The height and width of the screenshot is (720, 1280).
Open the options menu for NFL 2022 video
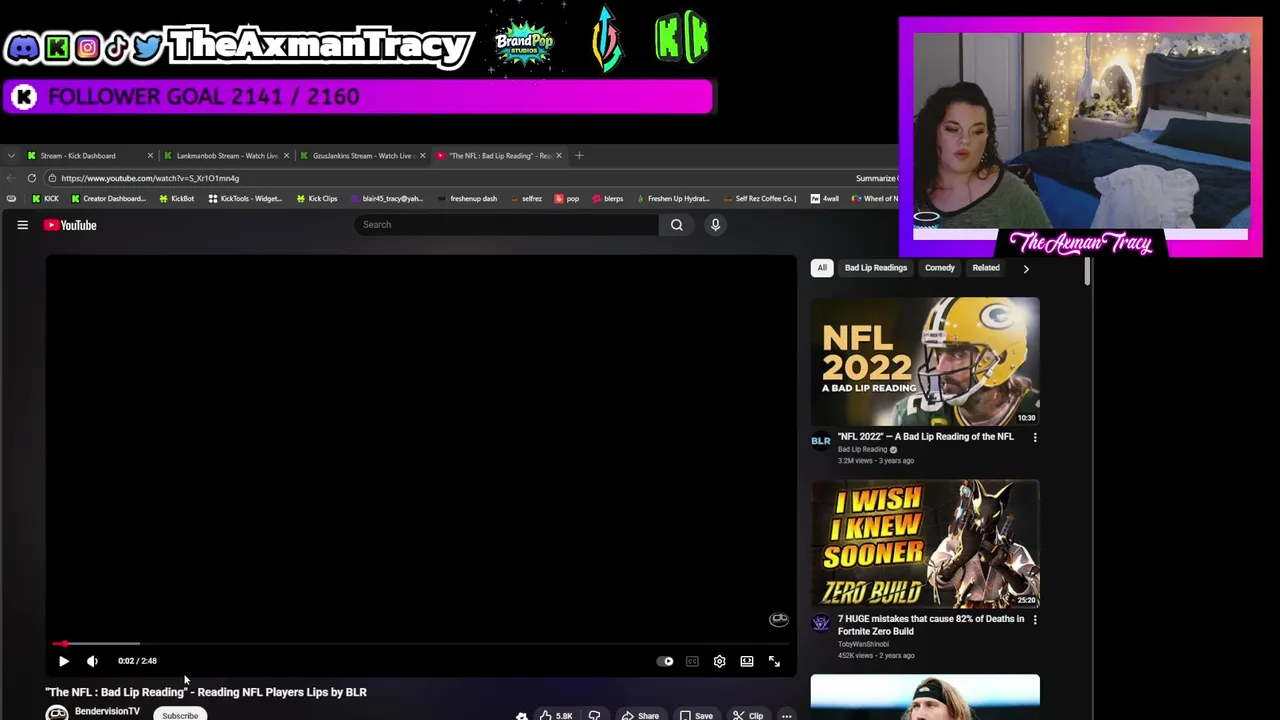click(1035, 437)
